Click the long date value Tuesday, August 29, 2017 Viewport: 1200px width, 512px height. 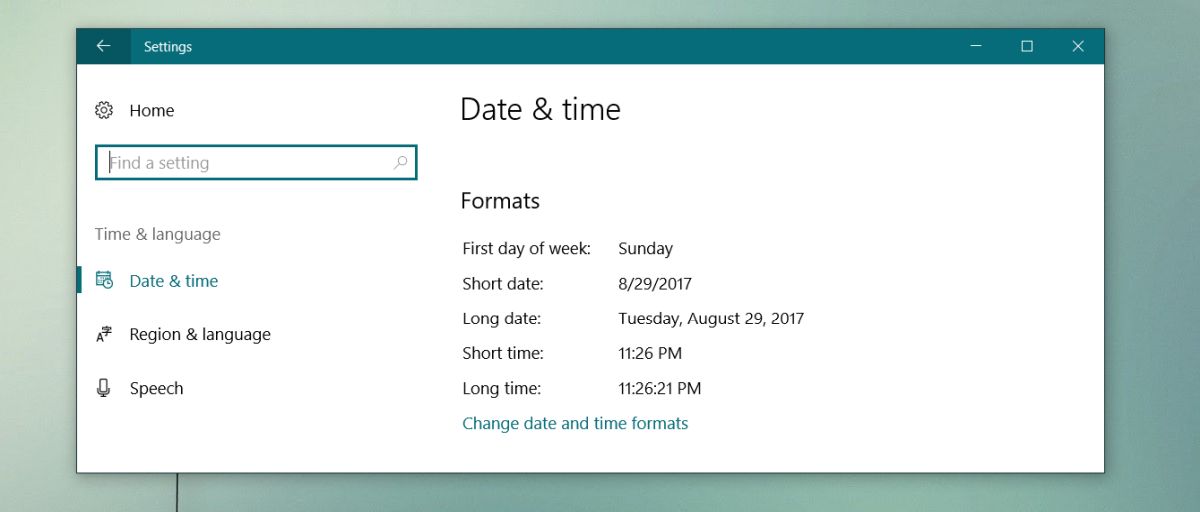pyautogui.click(x=711, y=319)
